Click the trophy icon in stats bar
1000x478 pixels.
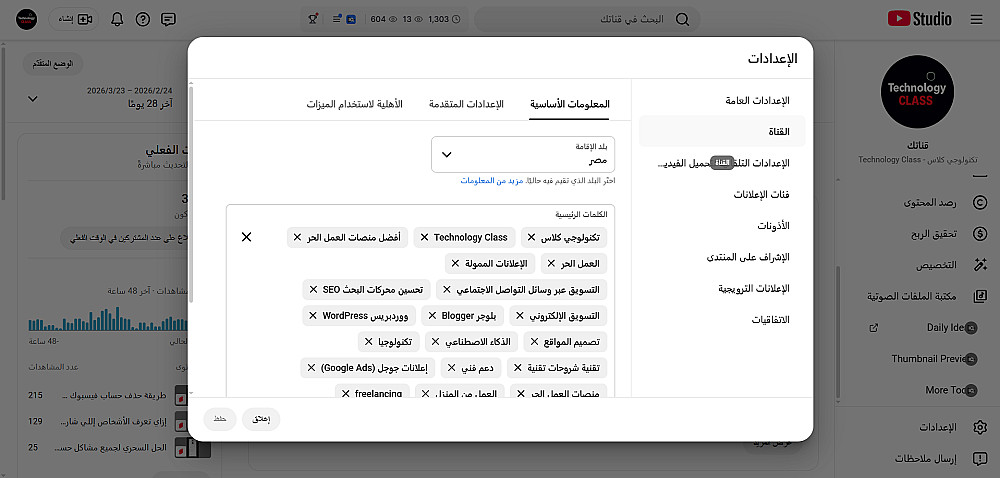pyautogui.click(x=313, y=19)
